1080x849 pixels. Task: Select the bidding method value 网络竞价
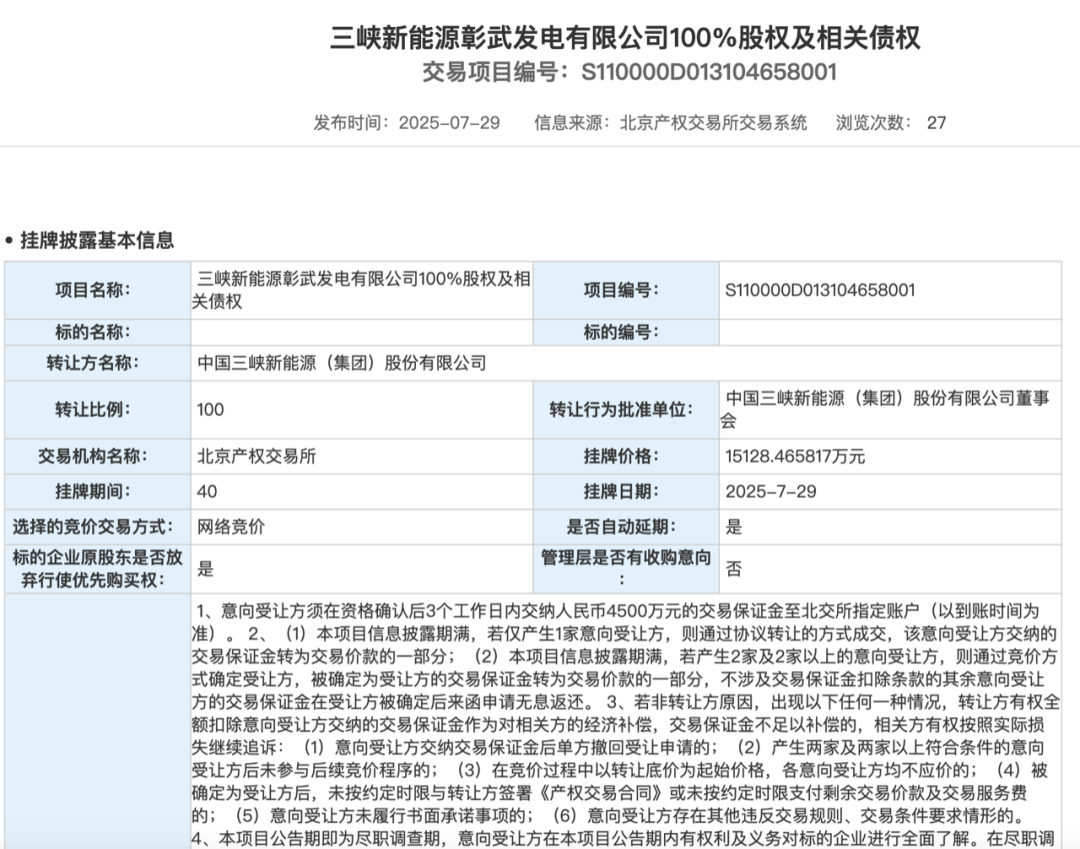point(231,527)
